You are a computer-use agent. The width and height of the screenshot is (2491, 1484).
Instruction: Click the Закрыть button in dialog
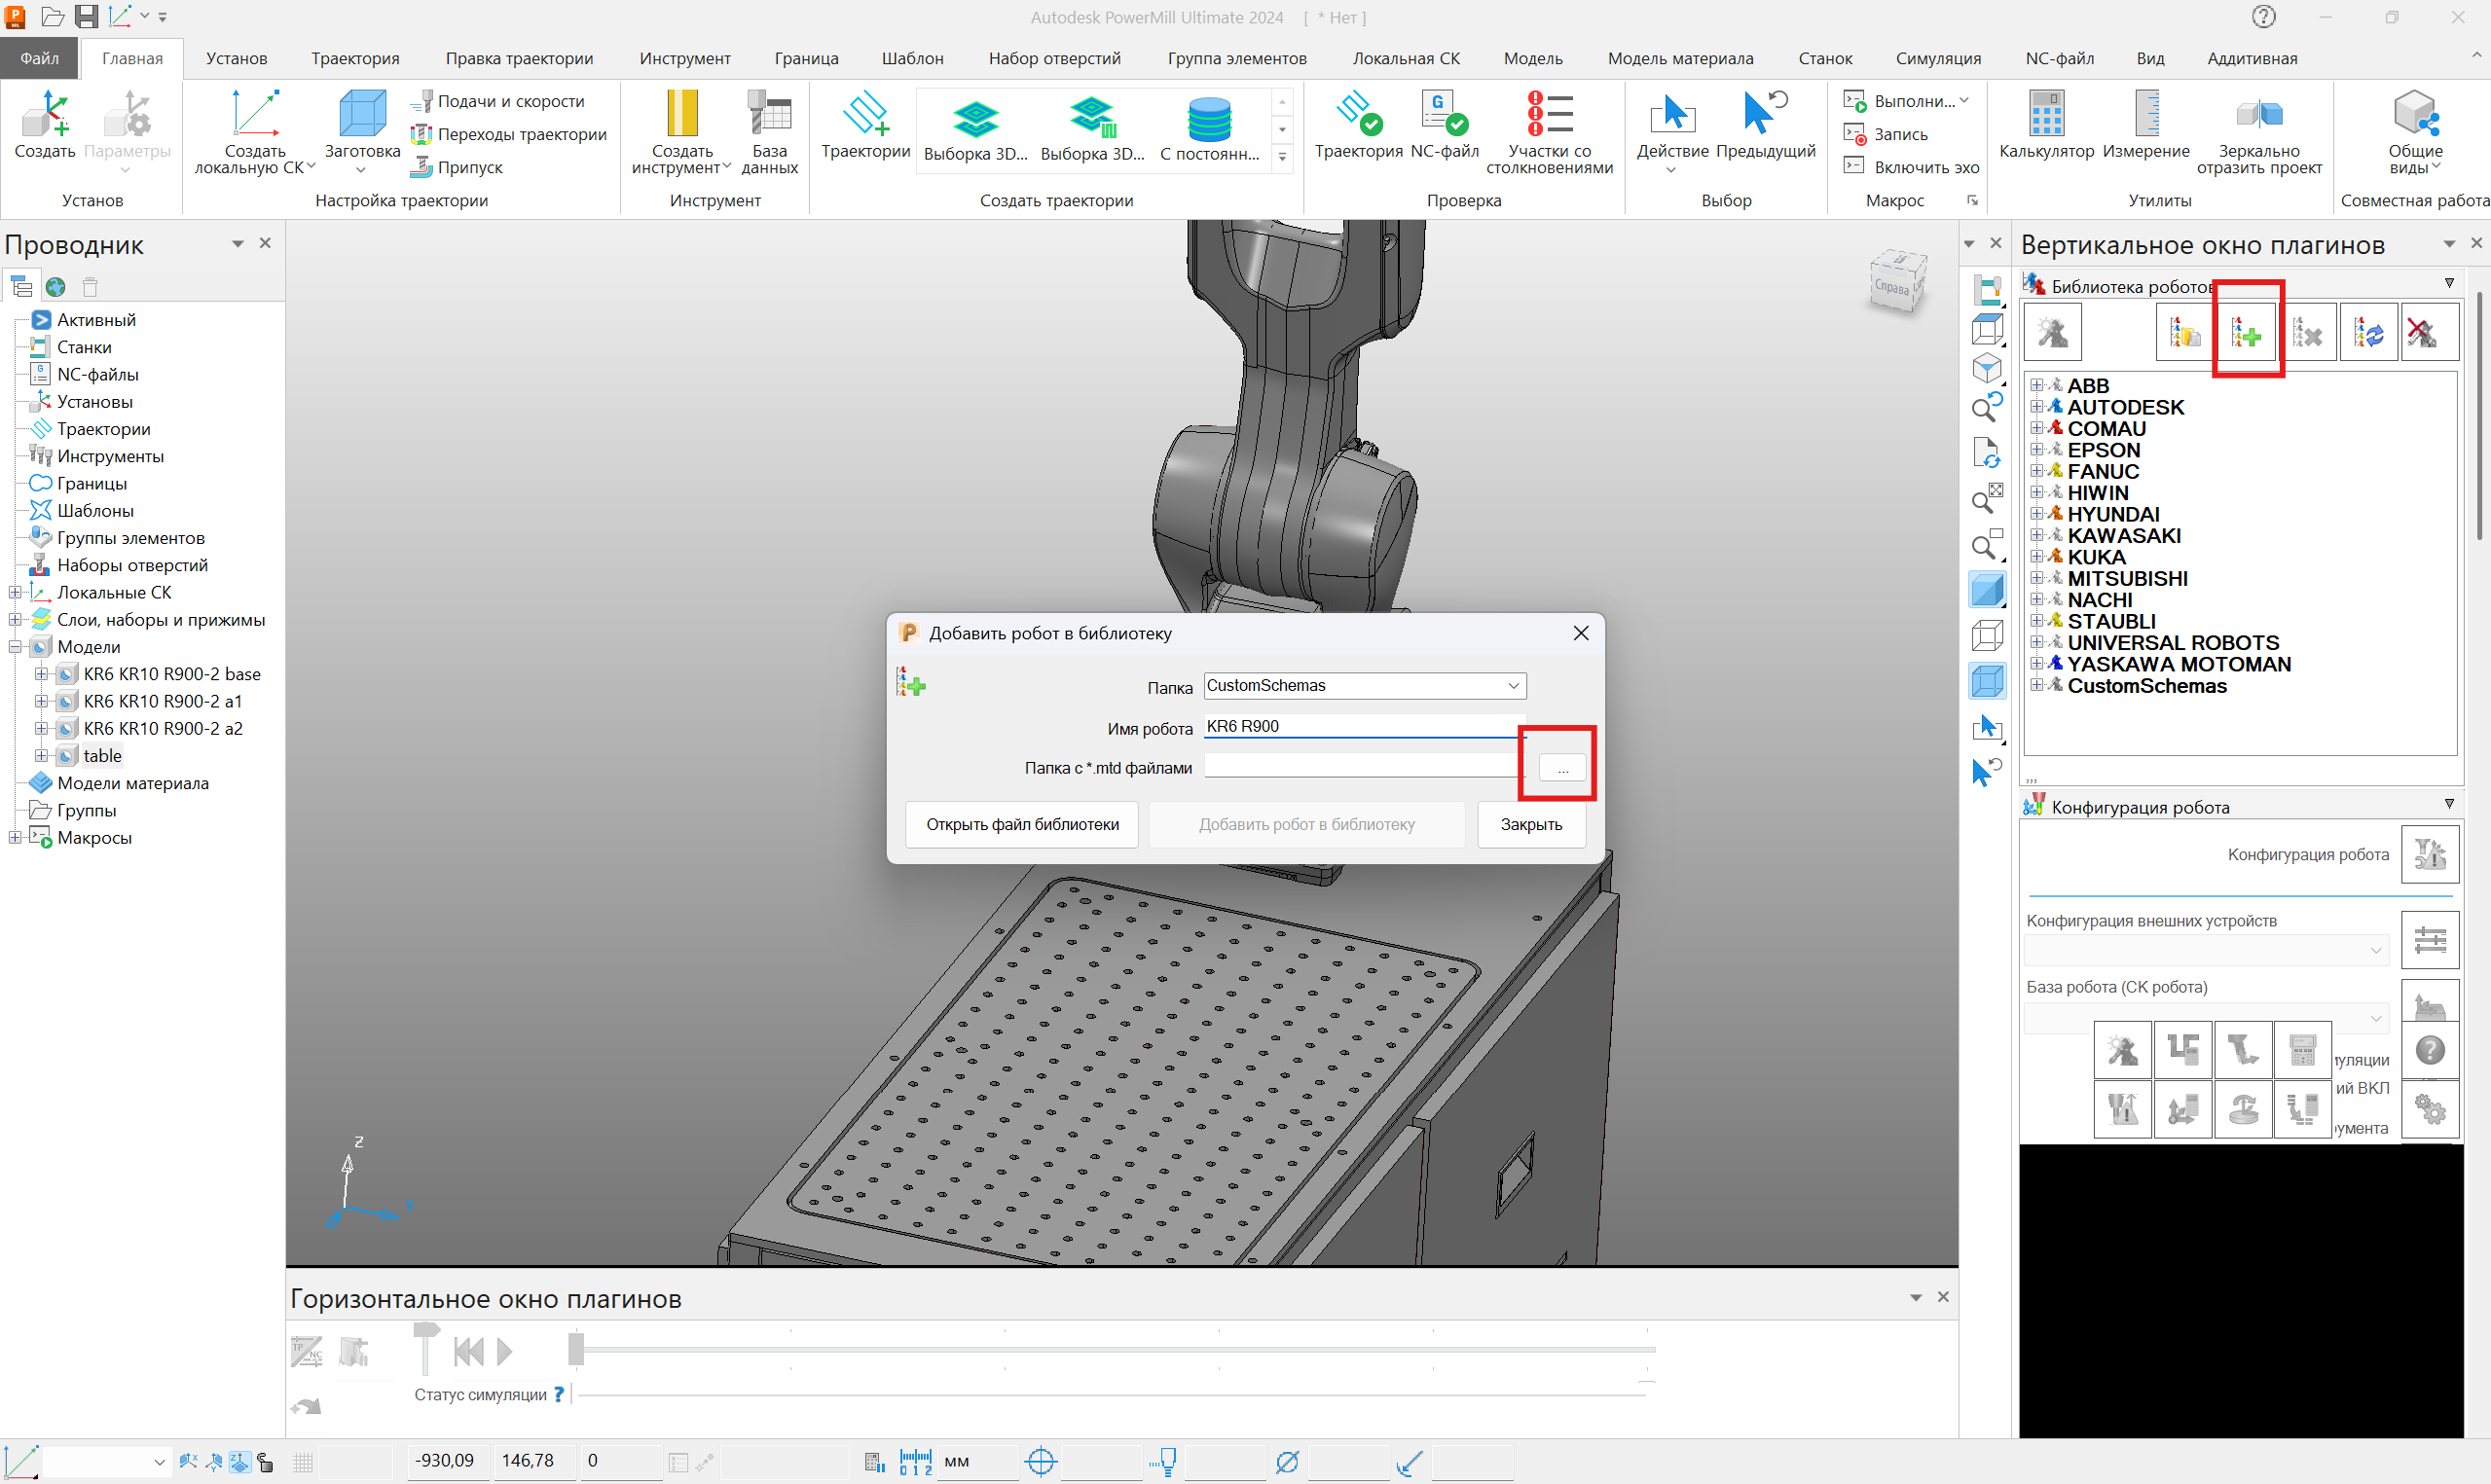click(1531, 825)
